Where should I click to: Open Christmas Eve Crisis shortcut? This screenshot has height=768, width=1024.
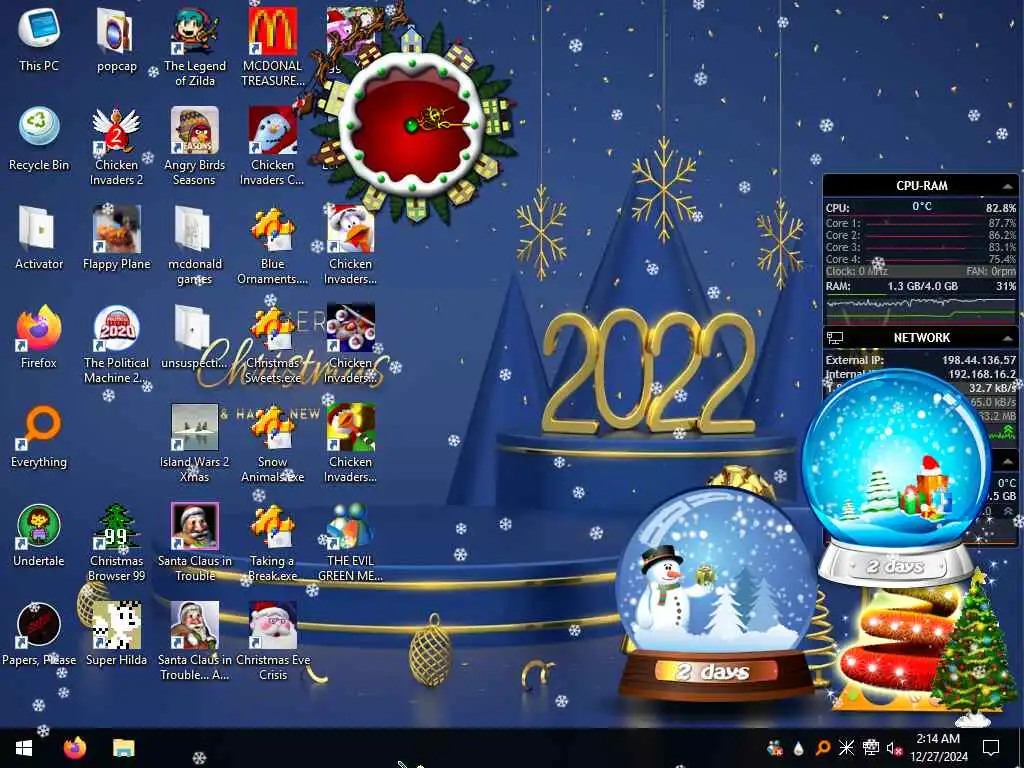click(x=272, y=641)
